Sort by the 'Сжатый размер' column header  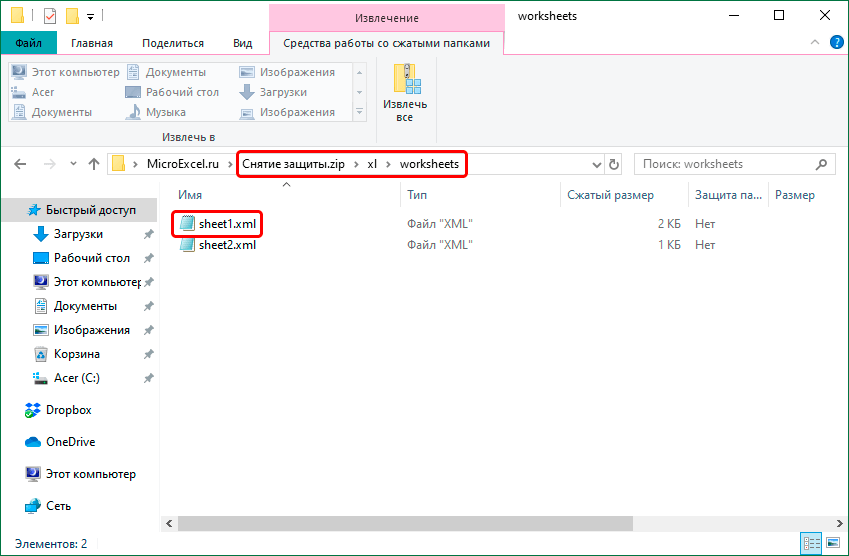click(x=610, y=195)
